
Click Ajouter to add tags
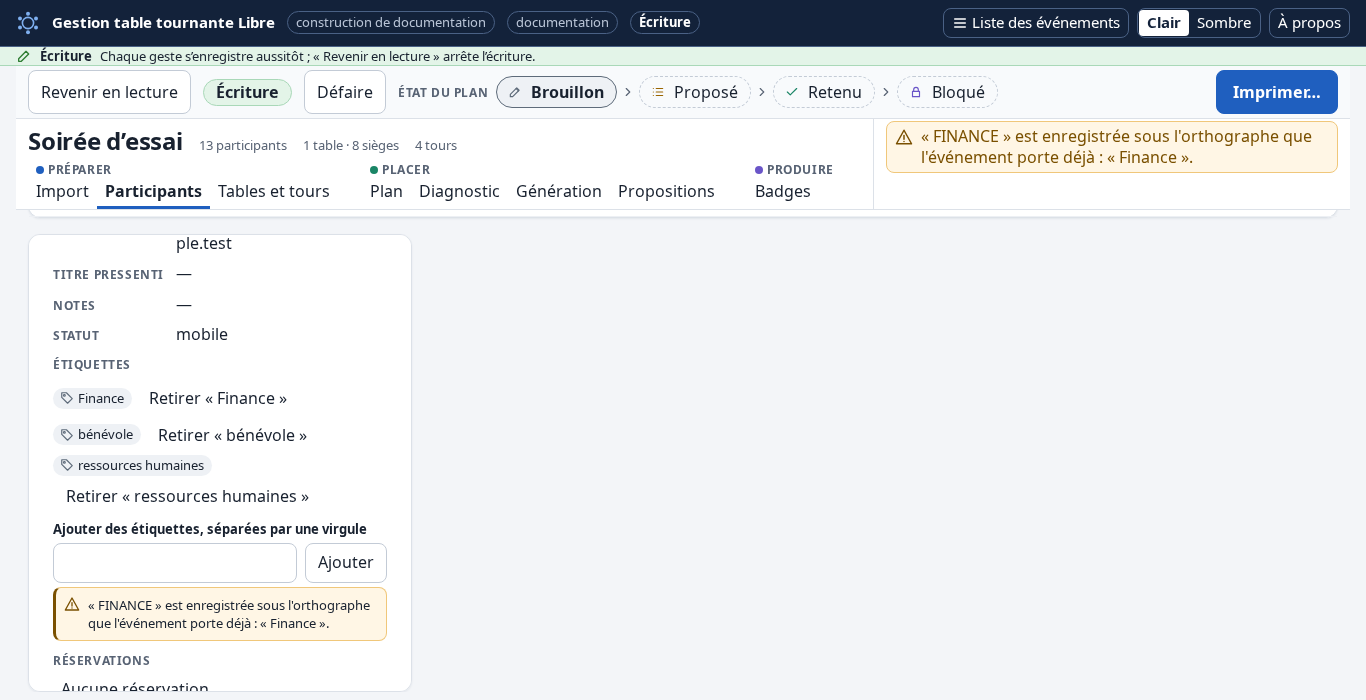coord(346,563)
